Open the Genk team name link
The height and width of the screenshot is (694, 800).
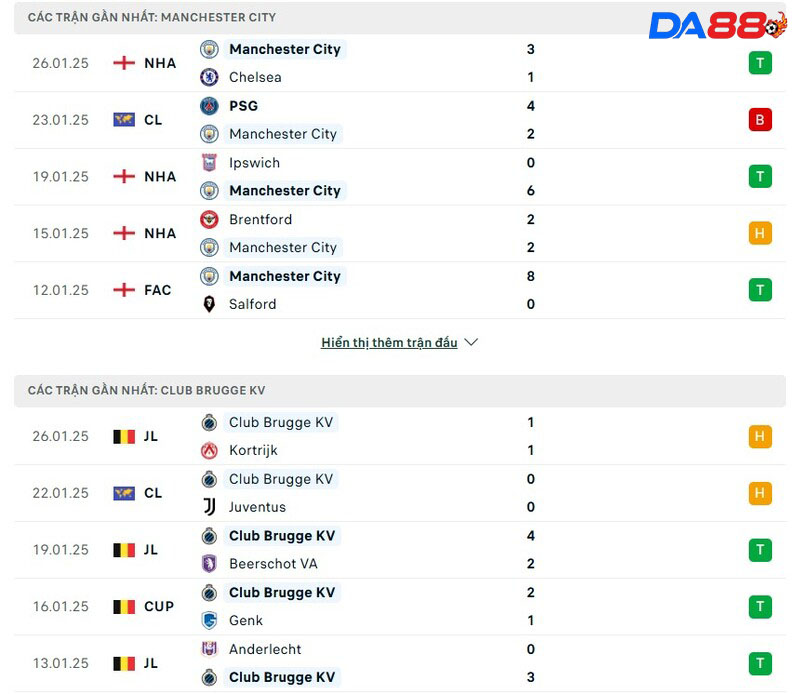[246, 621]
